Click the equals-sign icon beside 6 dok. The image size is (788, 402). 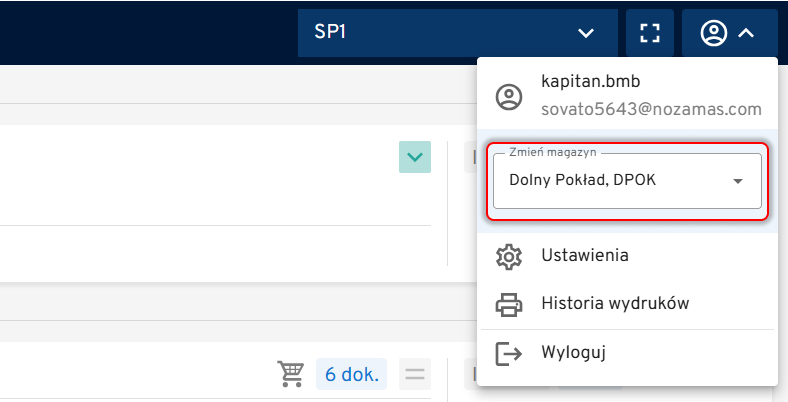[x=414, y=375]
